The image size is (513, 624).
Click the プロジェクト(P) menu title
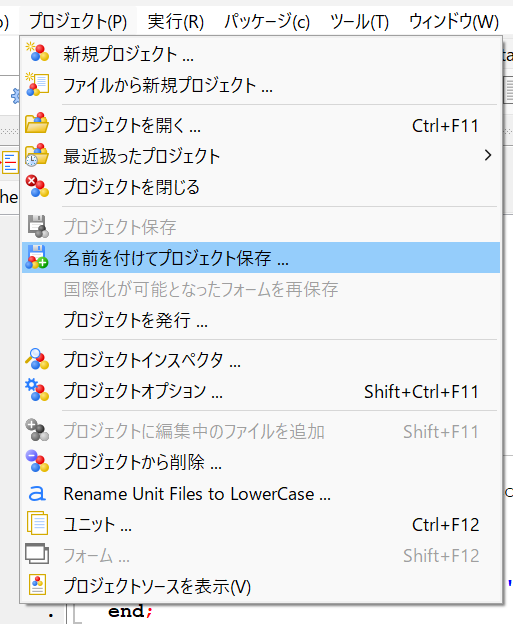[x=78, y=21]
